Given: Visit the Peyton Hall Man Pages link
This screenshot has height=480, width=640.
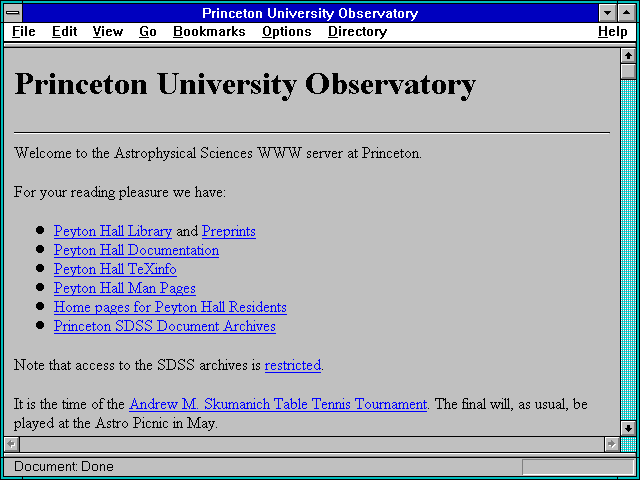Looking at the screenshot, I should 124,288.
